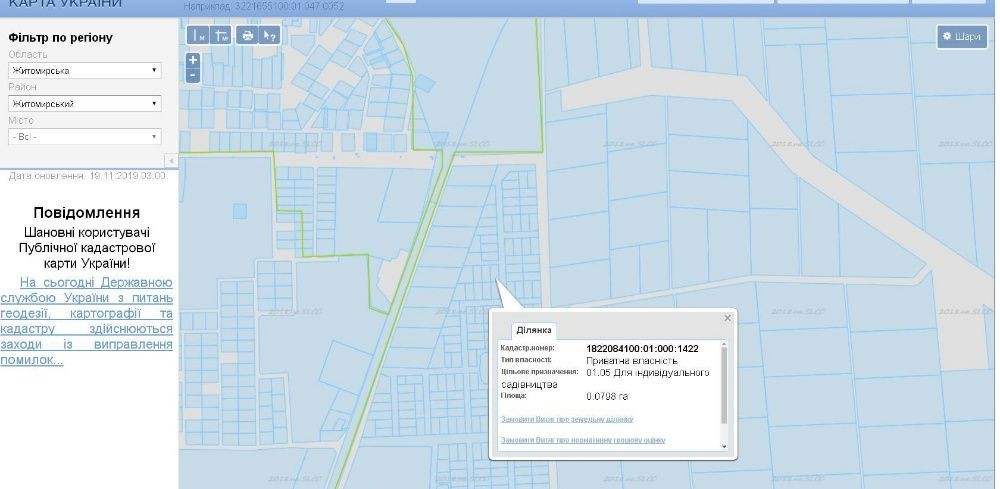This screenshot has height=489, width=1000.
Task: Open the Область dropdown showing Житомирська
Action: pos(85,71)
